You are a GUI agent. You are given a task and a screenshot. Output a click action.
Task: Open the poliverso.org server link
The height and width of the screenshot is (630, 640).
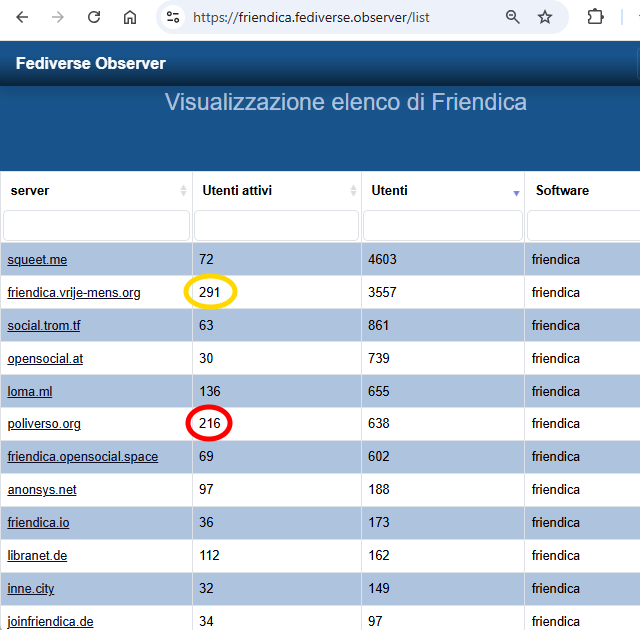[x=44, y=424]
